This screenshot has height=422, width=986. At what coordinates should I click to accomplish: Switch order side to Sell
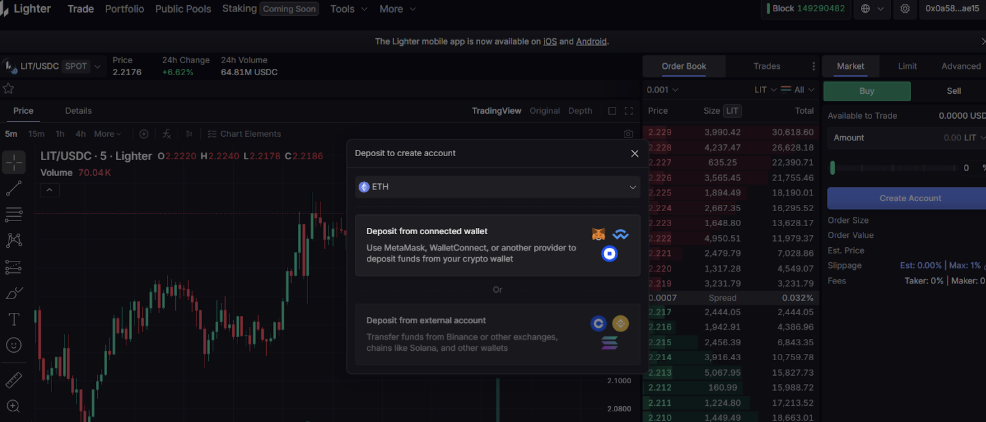(x=953, y=91)
